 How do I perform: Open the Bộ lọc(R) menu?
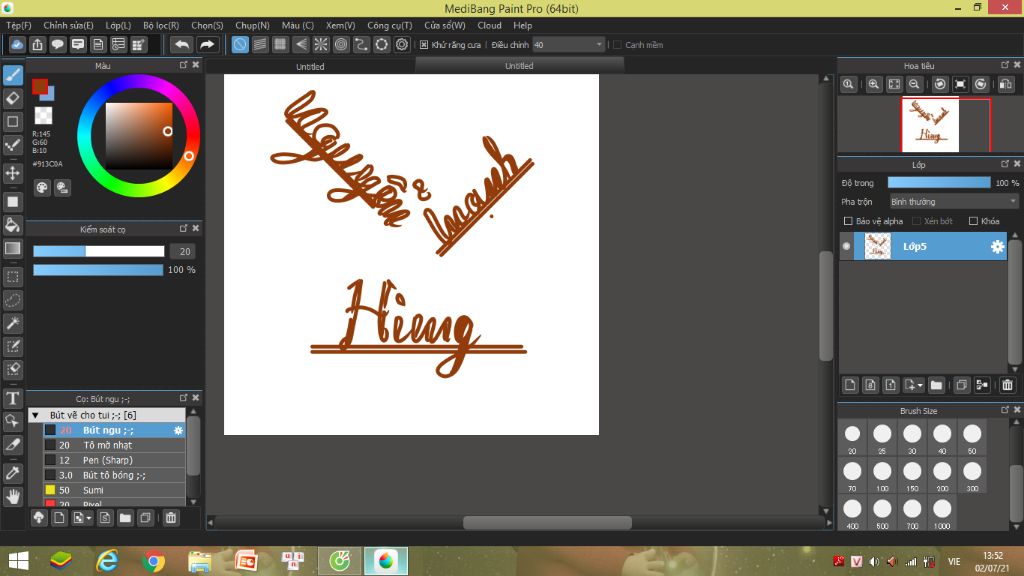pyautogui.click(x=161, y=25)
